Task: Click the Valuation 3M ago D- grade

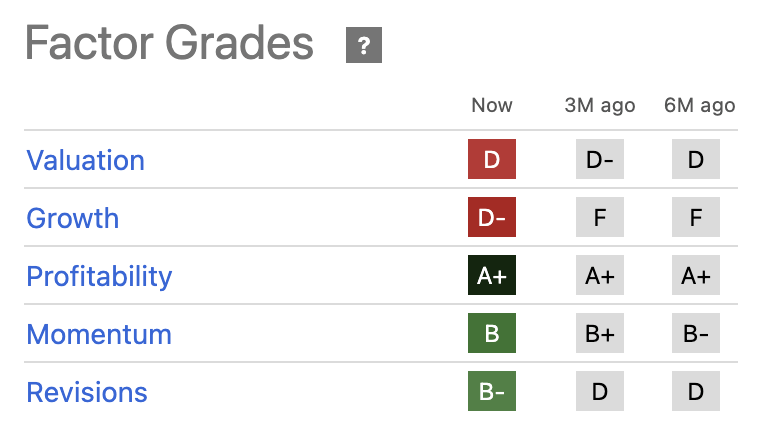Action: click(x=600, y=160)
